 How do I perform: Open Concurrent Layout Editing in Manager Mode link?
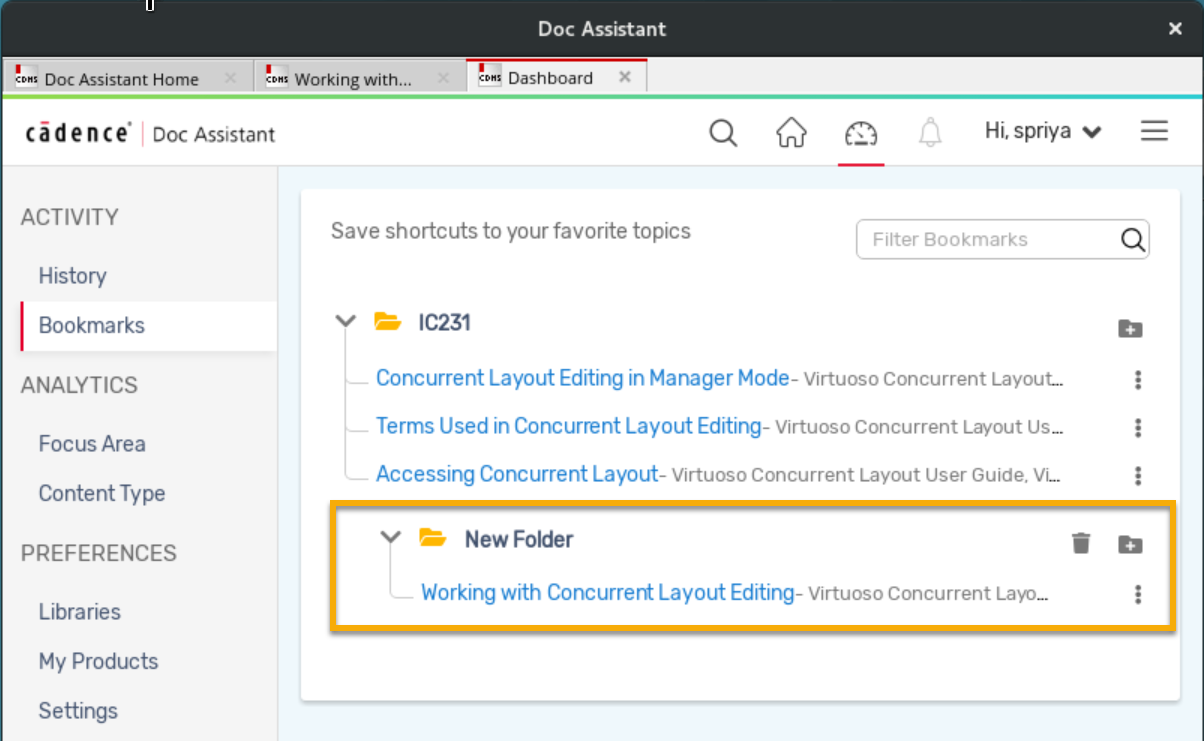(582, 378)
